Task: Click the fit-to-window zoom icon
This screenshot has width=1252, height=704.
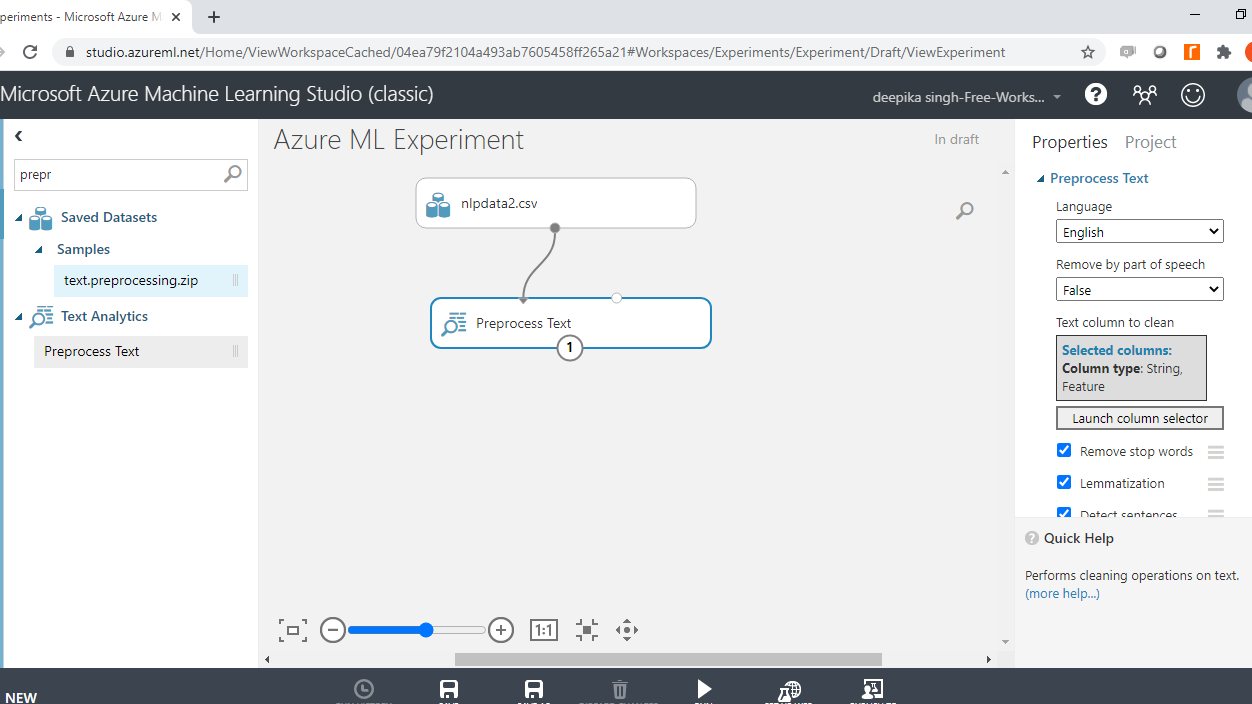Action: pyautogui.click(x=293, y=630)
